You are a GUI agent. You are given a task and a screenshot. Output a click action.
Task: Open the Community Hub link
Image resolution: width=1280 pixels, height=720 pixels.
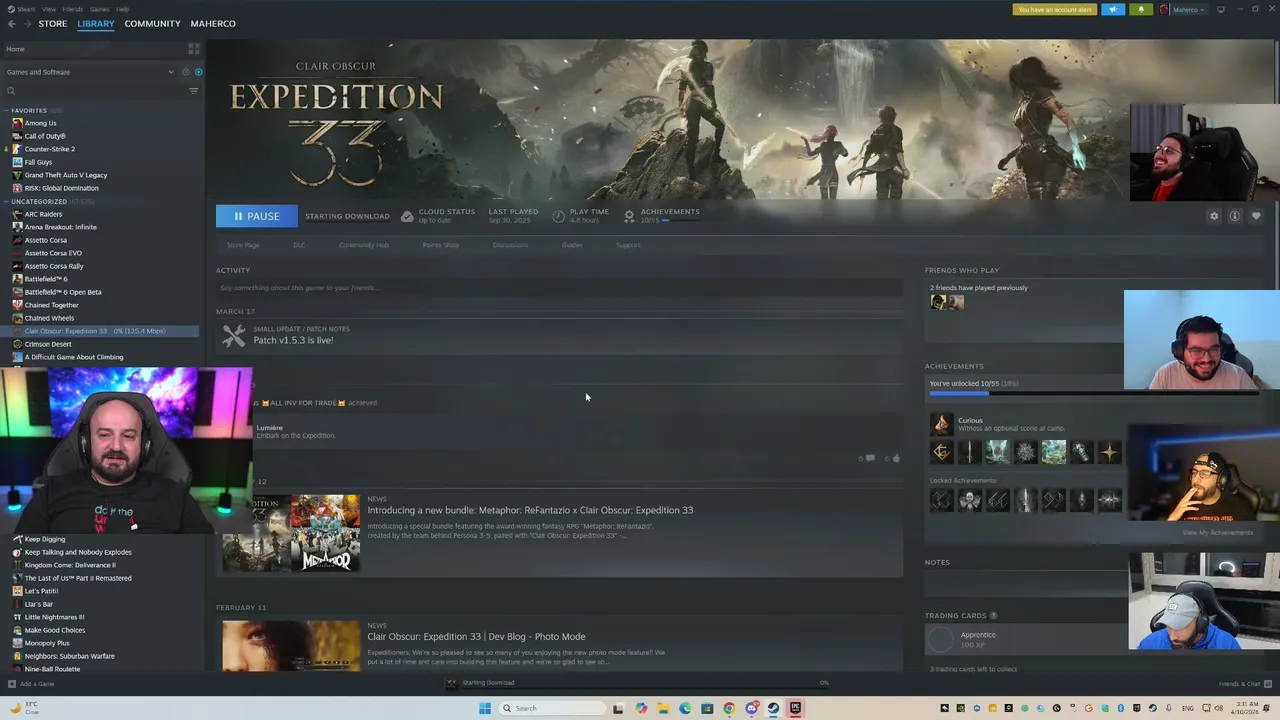(x=364, y=245)
